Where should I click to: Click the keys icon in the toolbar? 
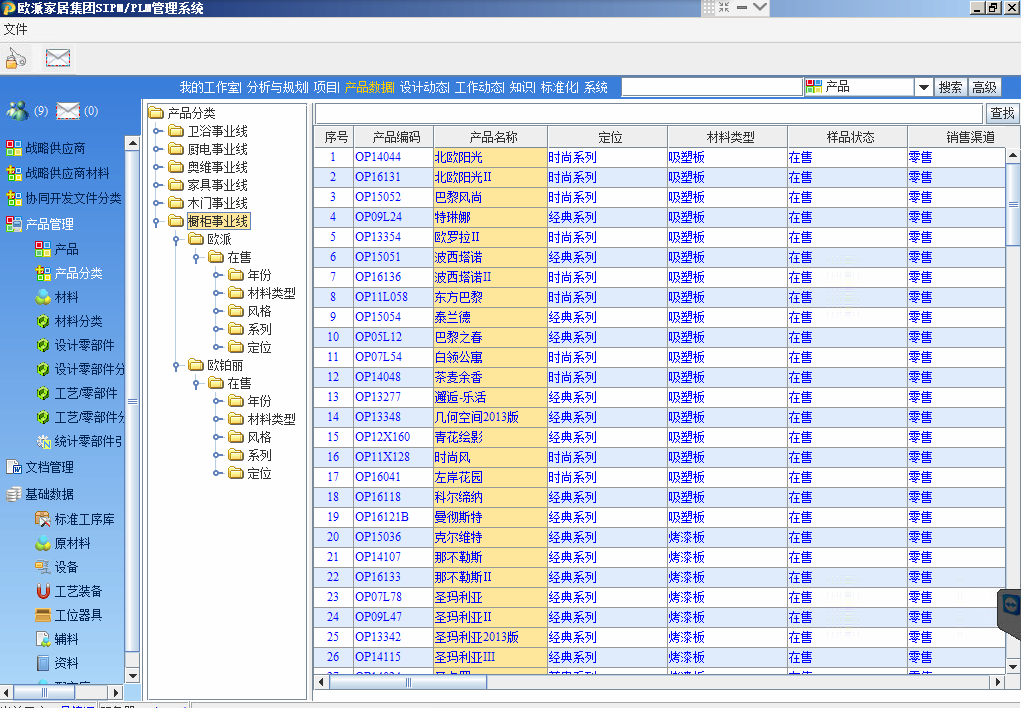(x=16, y=58)
